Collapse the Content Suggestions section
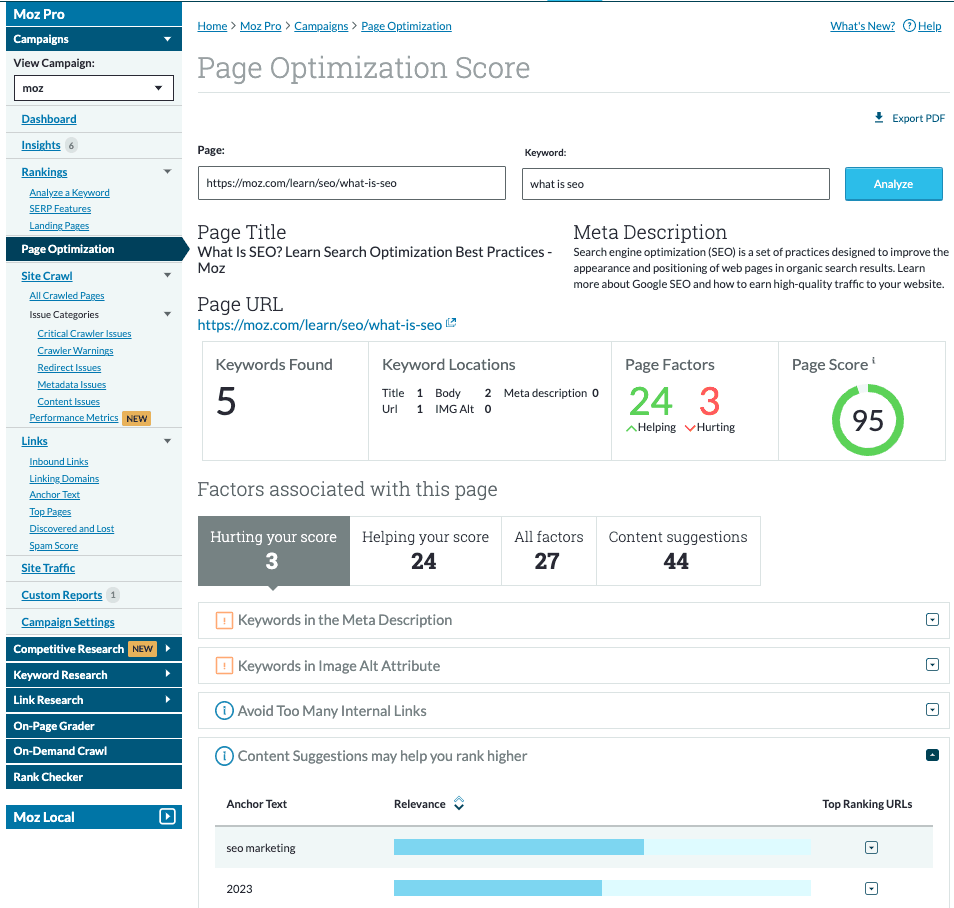The width and height of the screenshot is (954, 908). pos(932,756)
